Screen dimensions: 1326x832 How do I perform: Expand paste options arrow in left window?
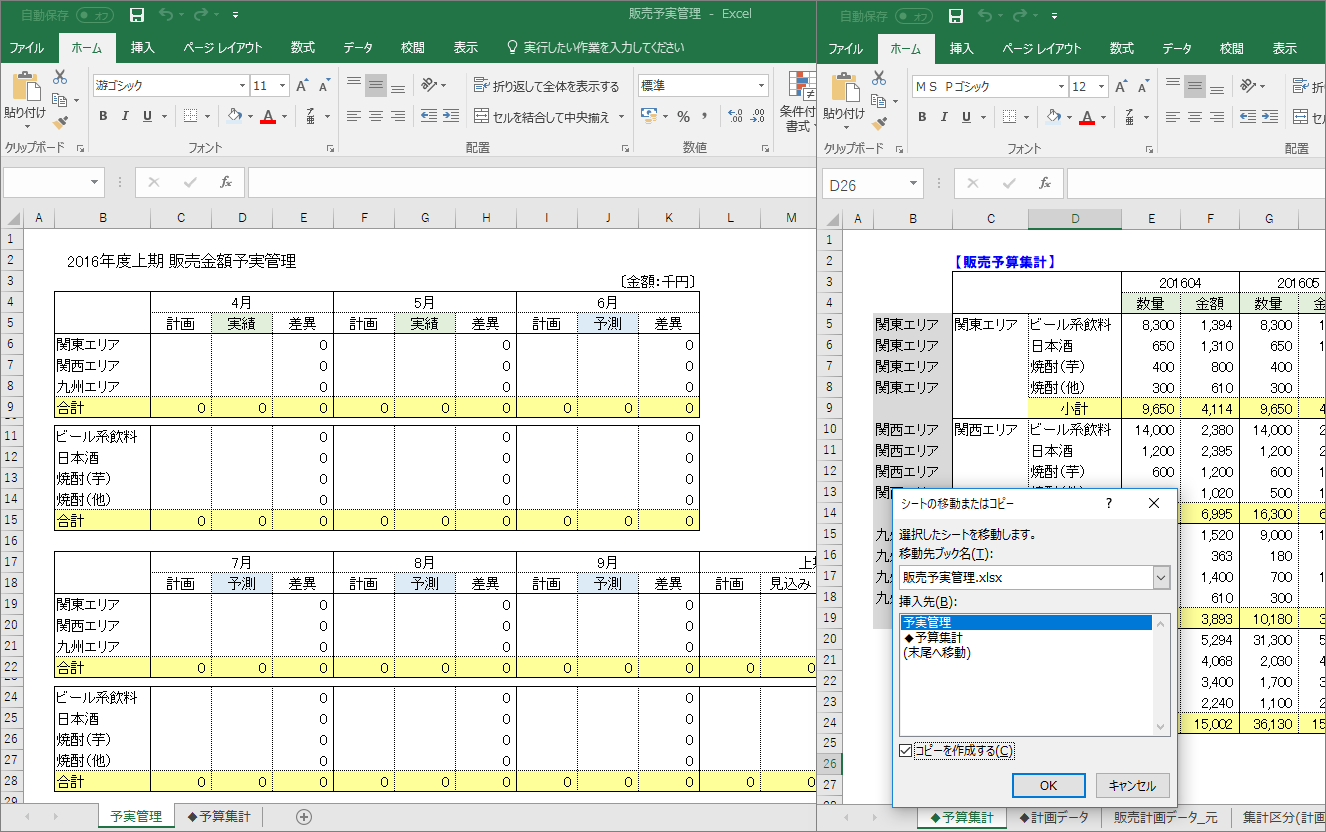coord(26,128)
